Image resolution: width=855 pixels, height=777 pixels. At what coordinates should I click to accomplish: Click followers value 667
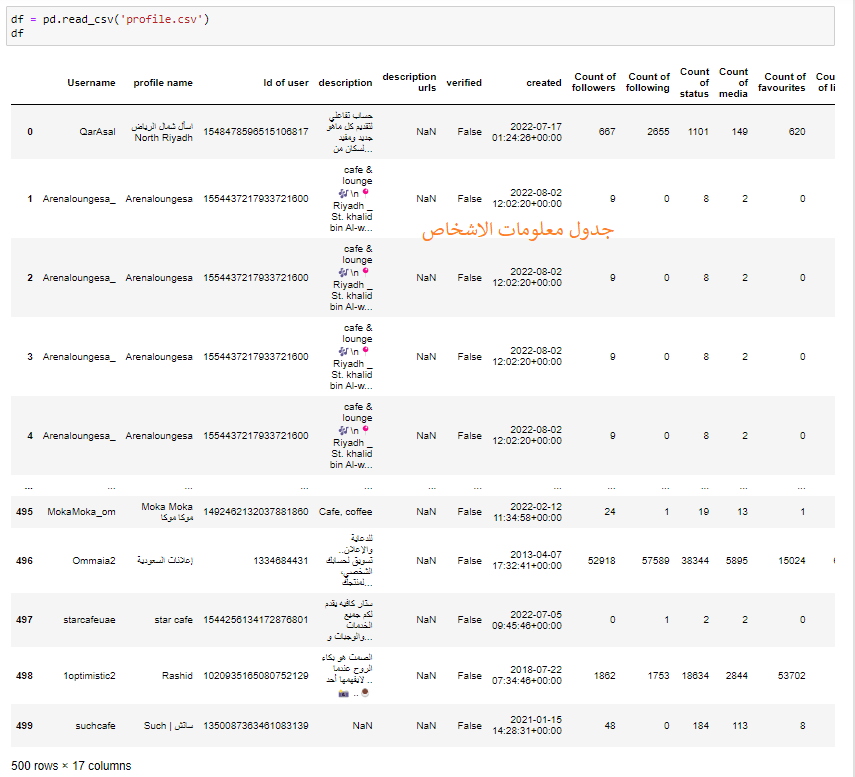607,132
